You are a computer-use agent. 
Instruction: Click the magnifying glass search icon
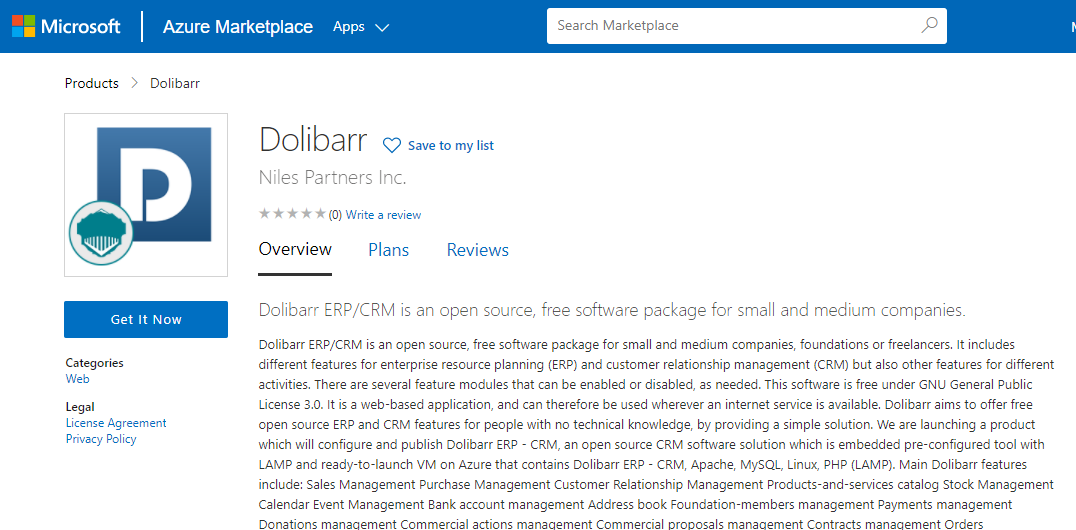click(x=929, y=26)
